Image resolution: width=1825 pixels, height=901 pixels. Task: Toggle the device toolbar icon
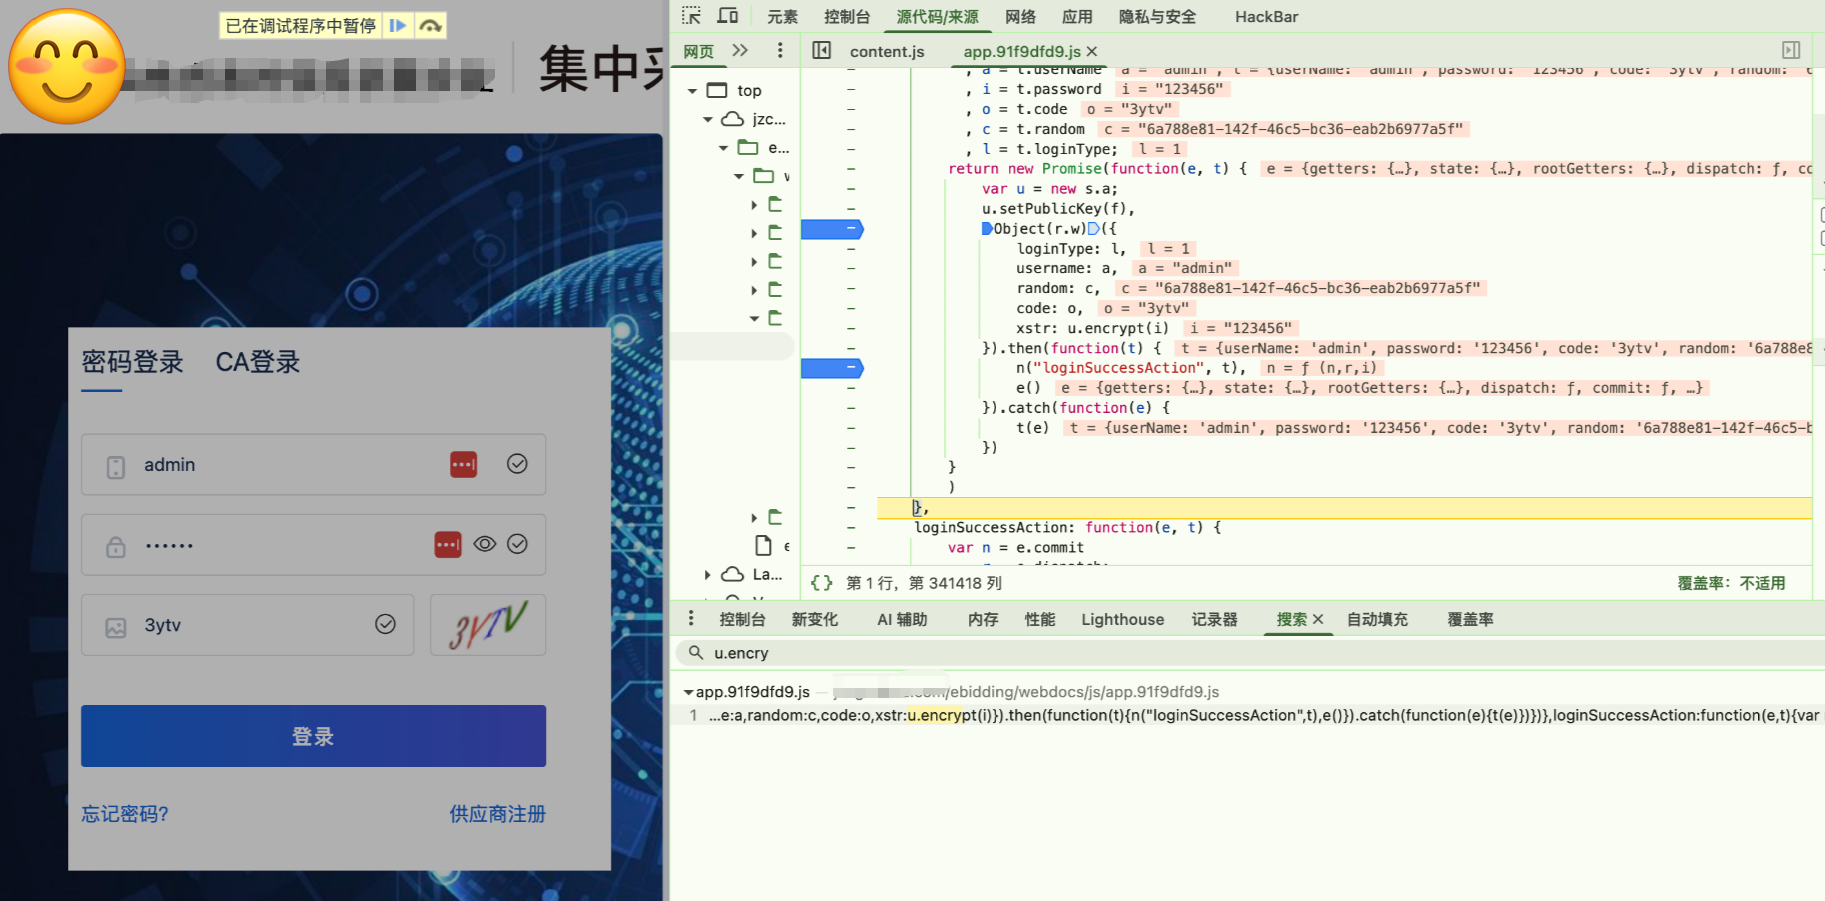point(728,16)
